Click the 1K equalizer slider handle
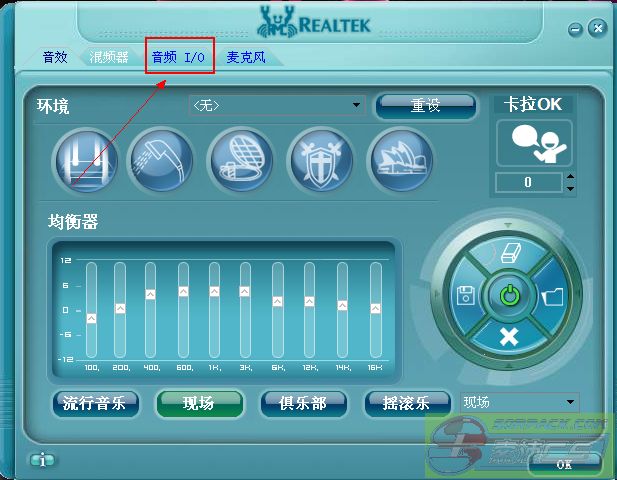 point(214,292)
